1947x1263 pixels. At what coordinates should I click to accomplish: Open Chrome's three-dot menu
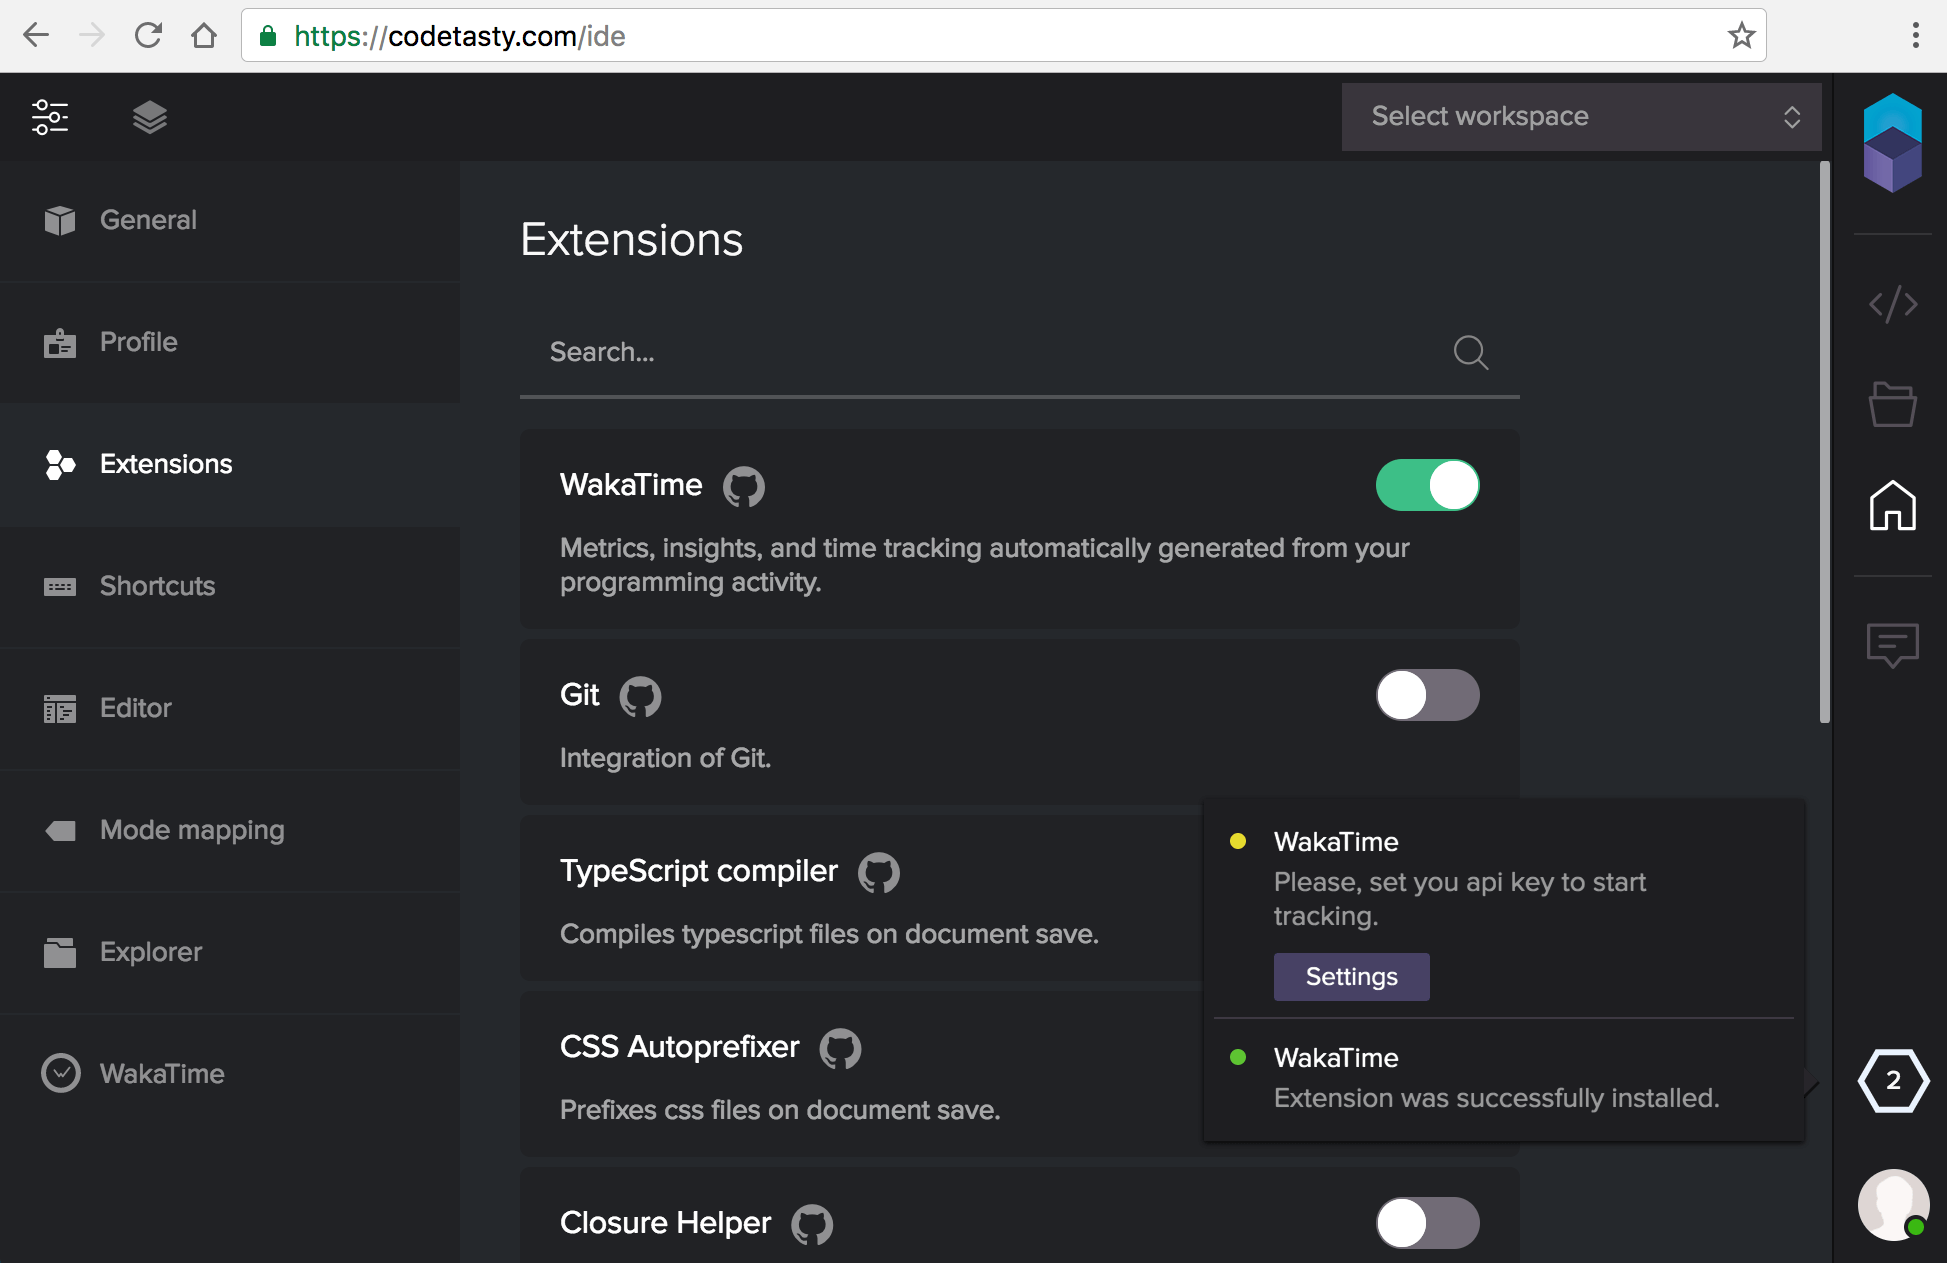[1915, 36]
